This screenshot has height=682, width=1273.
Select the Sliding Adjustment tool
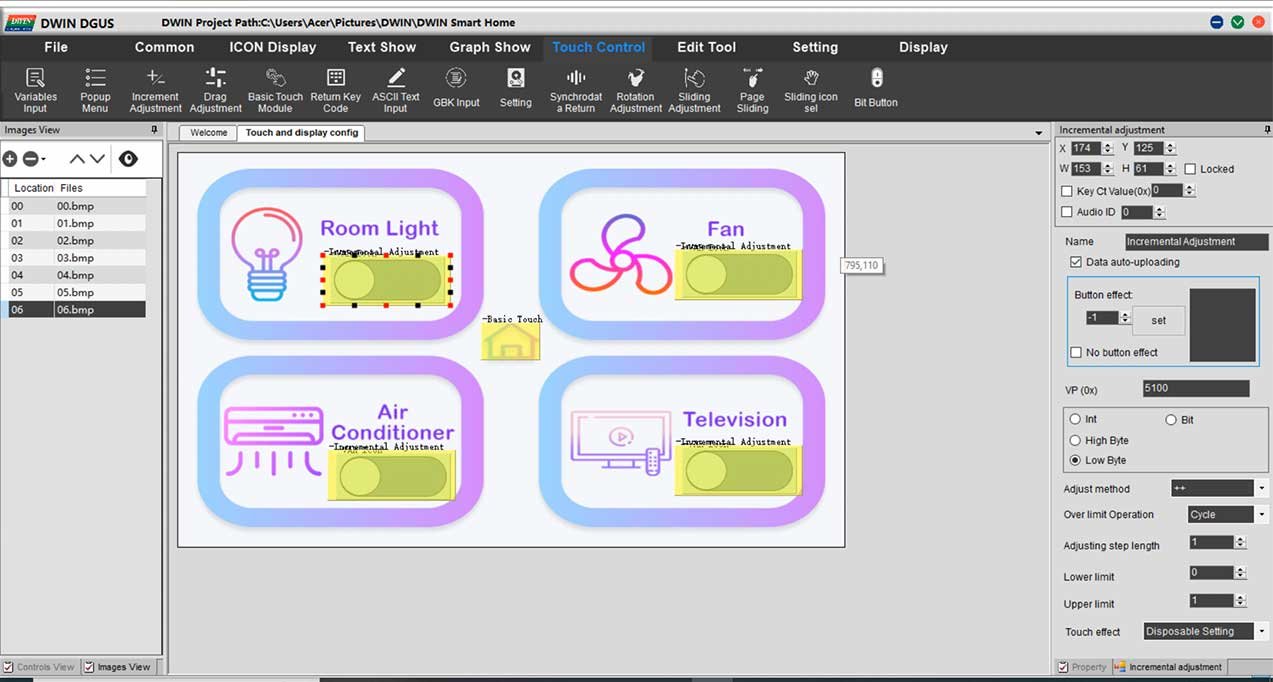tap(694, 90)
